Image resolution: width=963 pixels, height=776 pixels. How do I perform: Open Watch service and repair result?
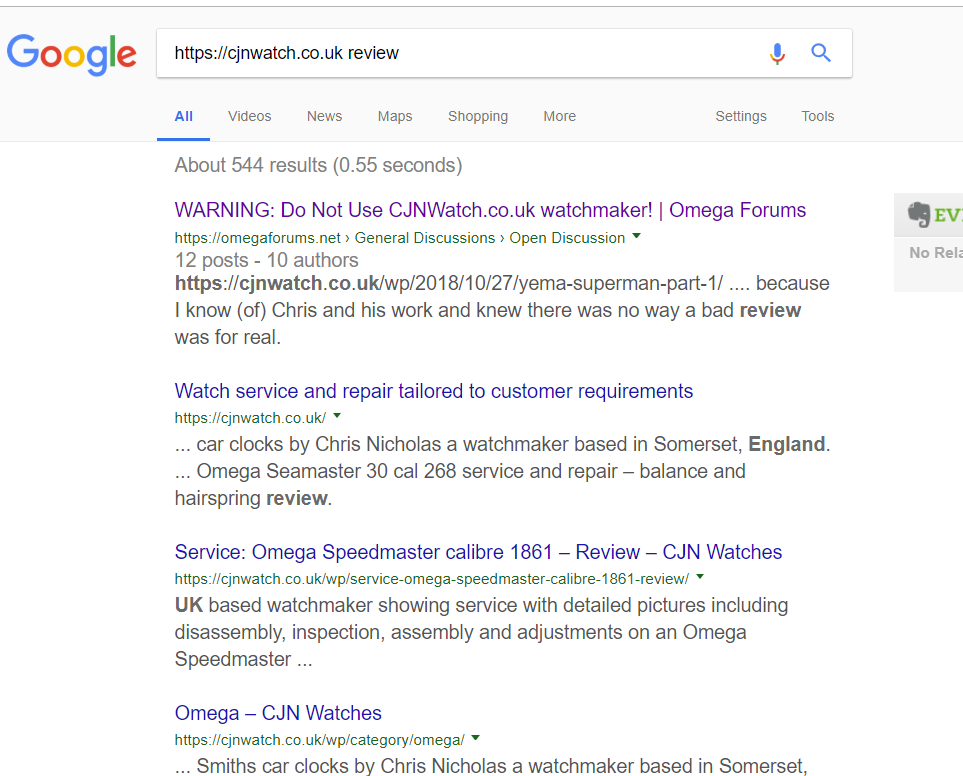tap(434, 391)
